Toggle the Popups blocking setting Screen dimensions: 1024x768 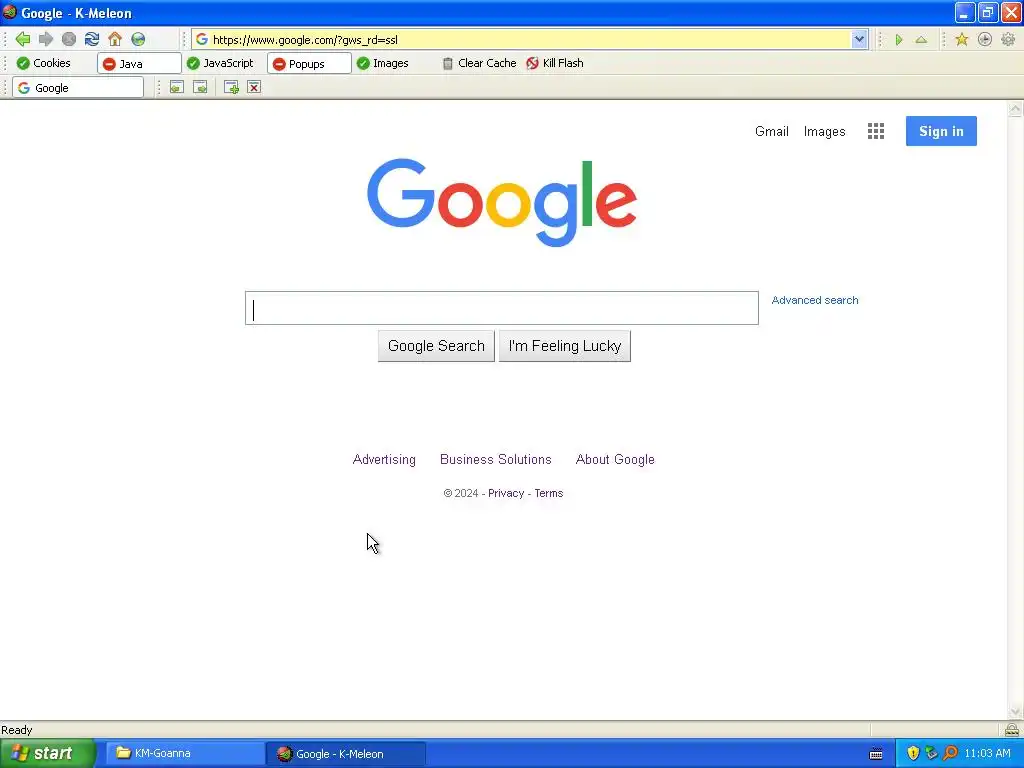coord(309,63)
